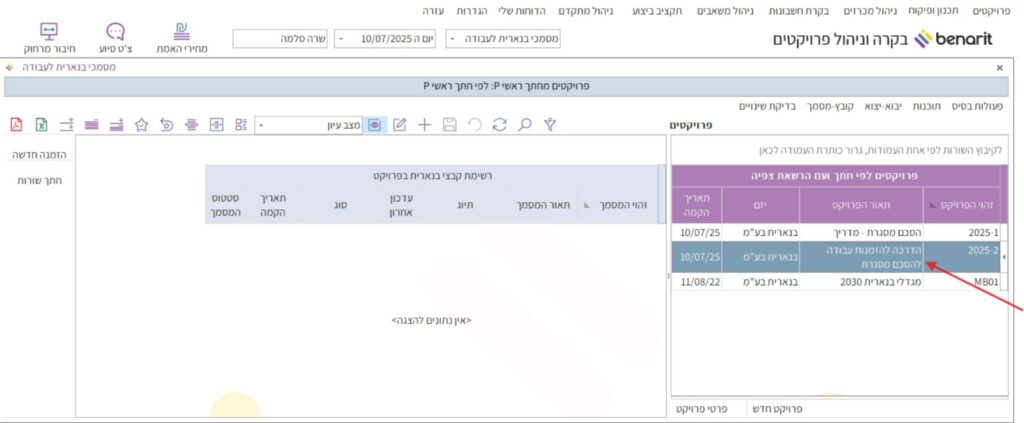Click the edit pencil icon in toolbar
This screenshot has width=1024, height=423.
click(399, 125)
